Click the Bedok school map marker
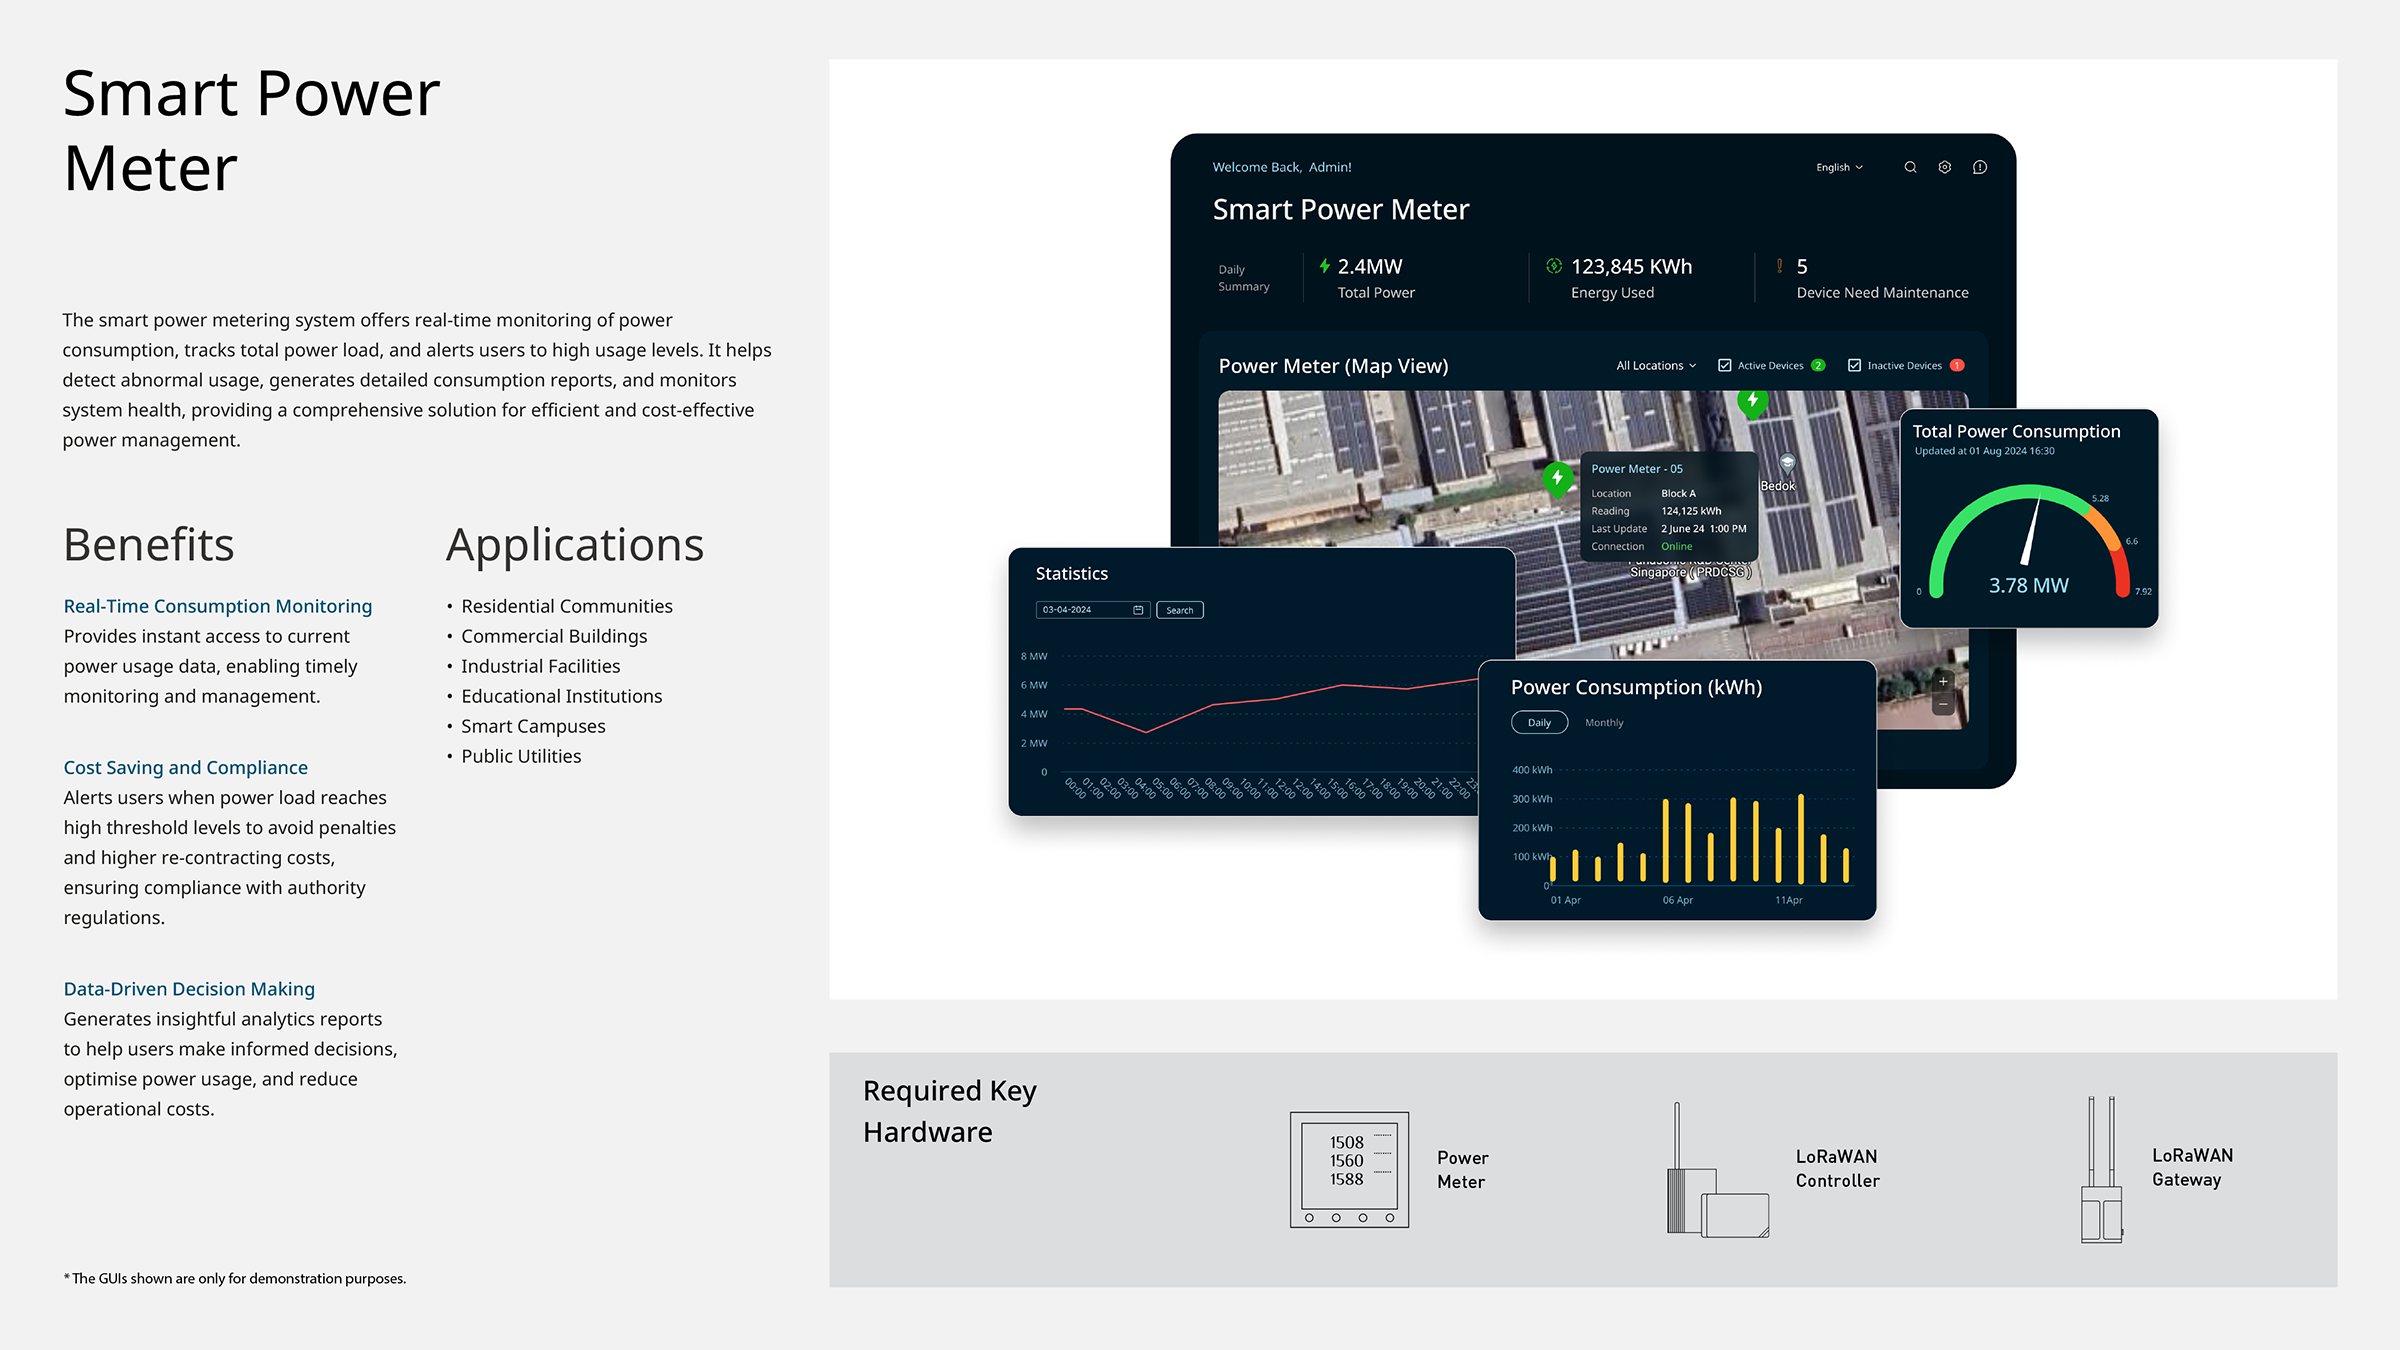This screenshot has height=1350, width=2400. [x=1787, y=463]
